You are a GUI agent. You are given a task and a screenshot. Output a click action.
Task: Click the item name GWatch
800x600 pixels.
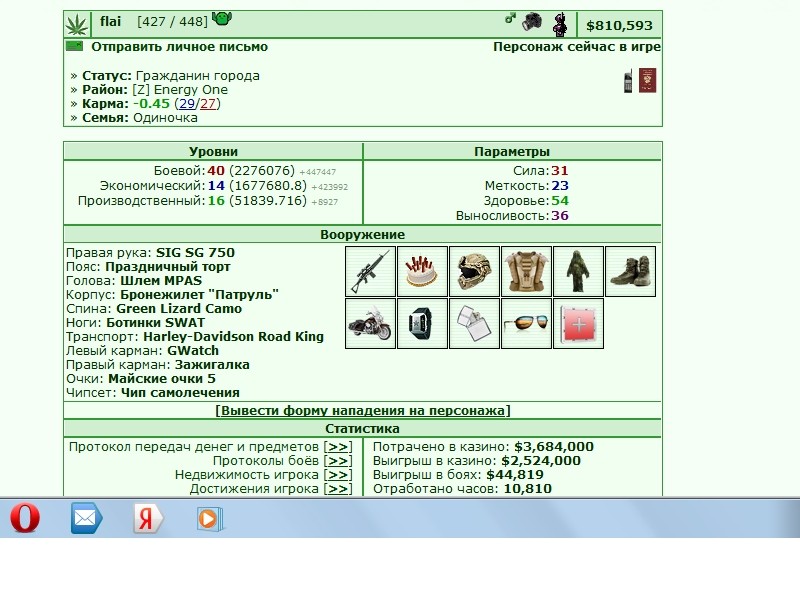click(193, 351)
